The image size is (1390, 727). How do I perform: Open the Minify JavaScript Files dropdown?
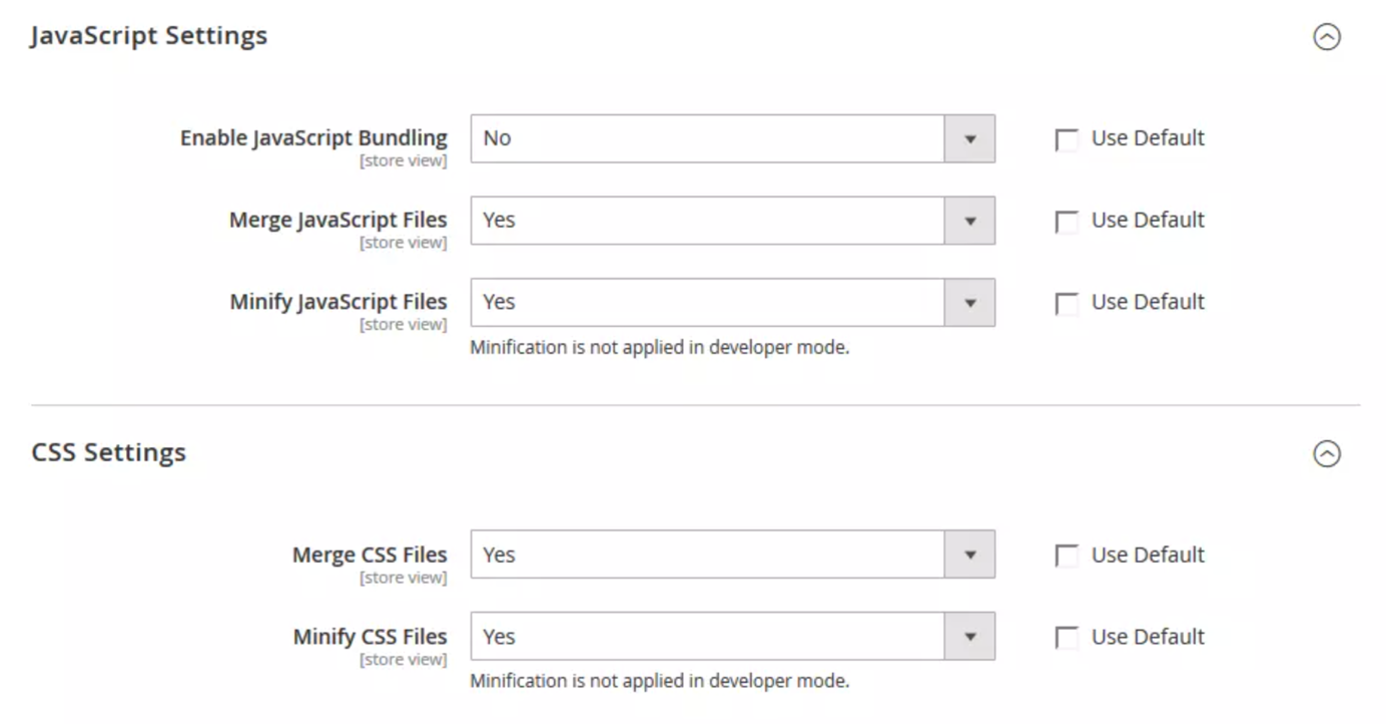[700, 302]
